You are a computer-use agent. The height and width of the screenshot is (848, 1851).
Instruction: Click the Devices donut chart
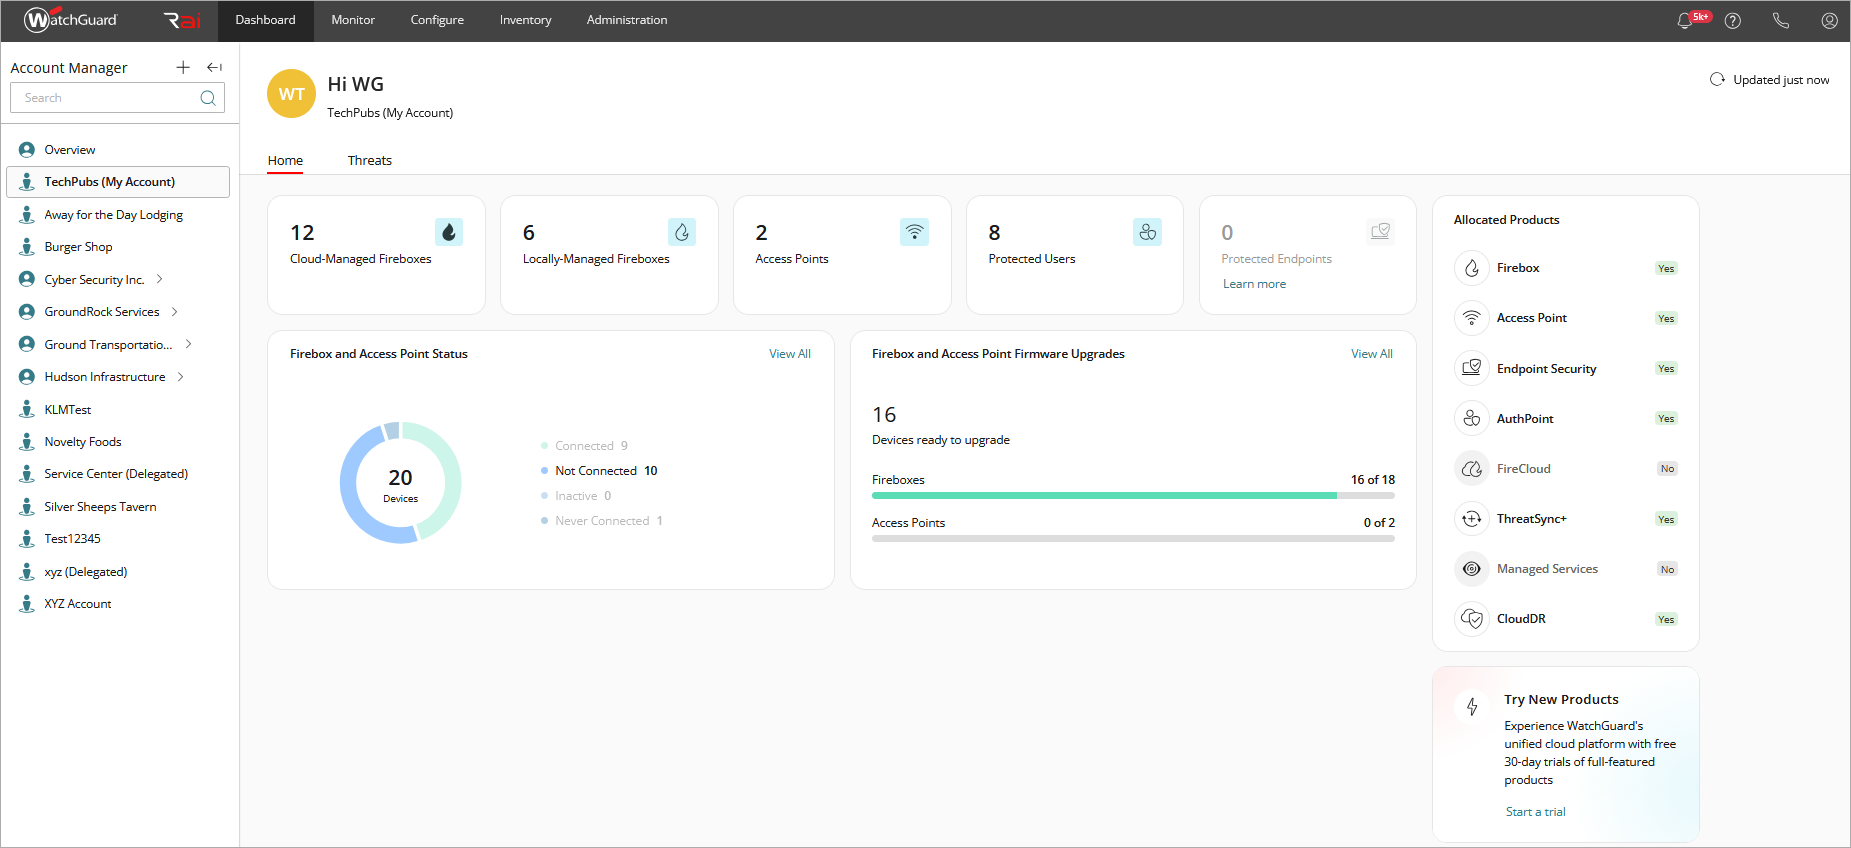[400, 483]
